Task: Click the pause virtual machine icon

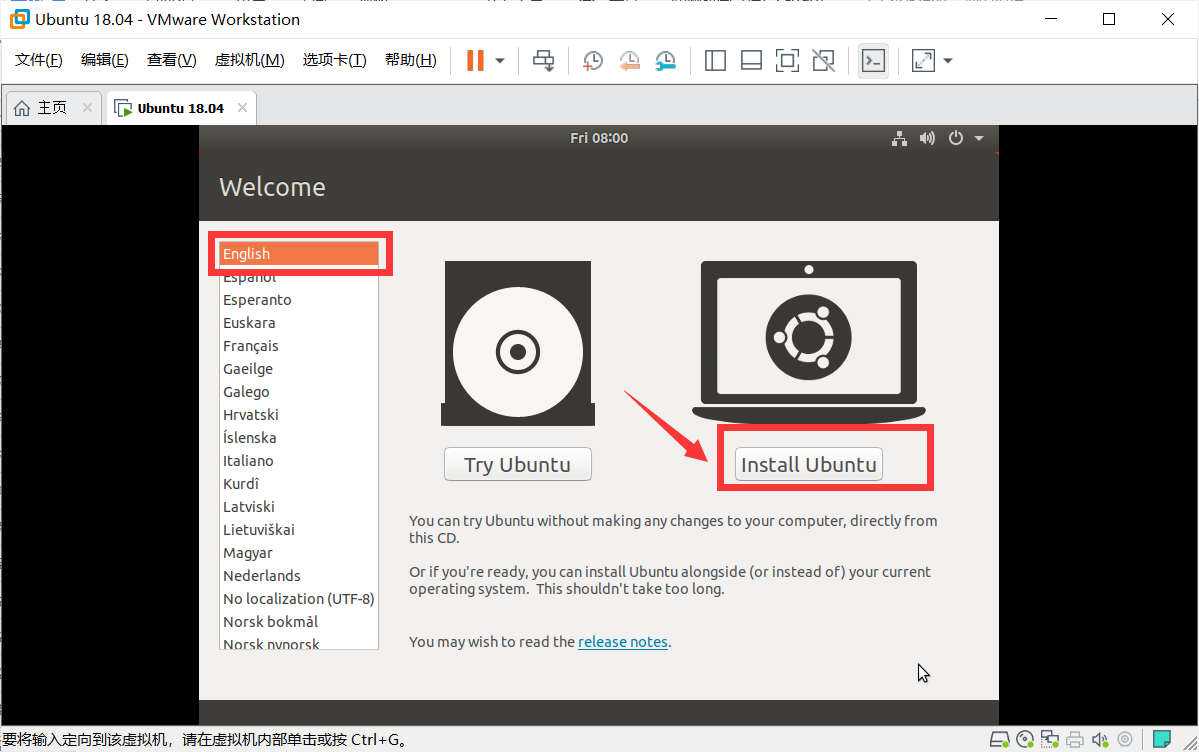Action: click(475, 60)
